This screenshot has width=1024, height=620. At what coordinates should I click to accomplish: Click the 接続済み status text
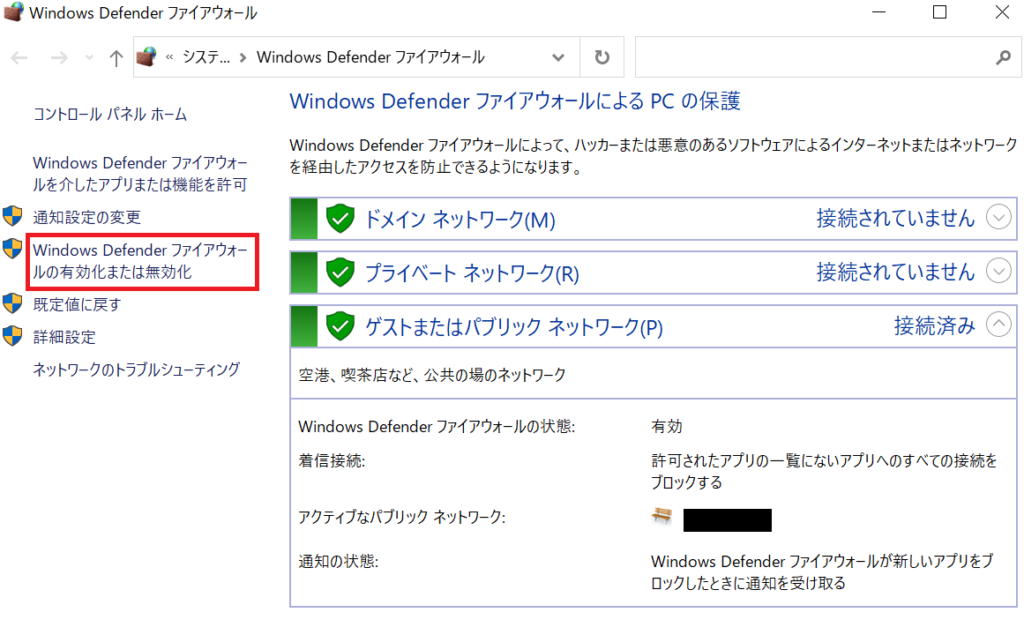pyautogui.click(x=934, y=325)
